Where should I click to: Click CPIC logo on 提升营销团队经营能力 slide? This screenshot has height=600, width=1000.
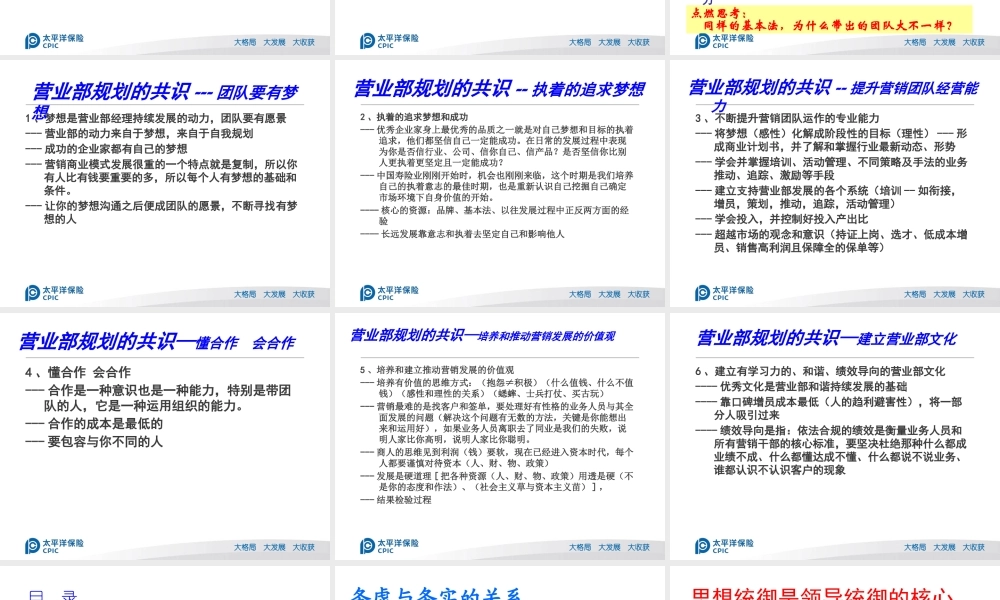[724, 293]
